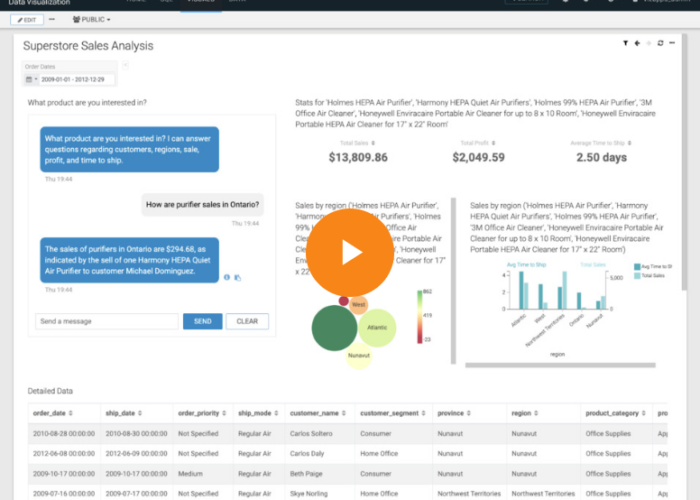
Task: Sort the table by ship_date
Action: pos(140,413)
